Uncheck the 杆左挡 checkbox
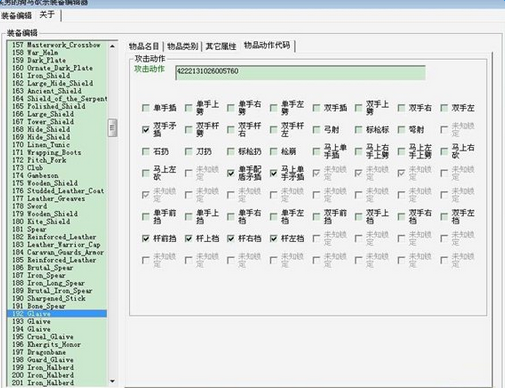The width and height of the screenshot is (505, 388). pos(273,239)
